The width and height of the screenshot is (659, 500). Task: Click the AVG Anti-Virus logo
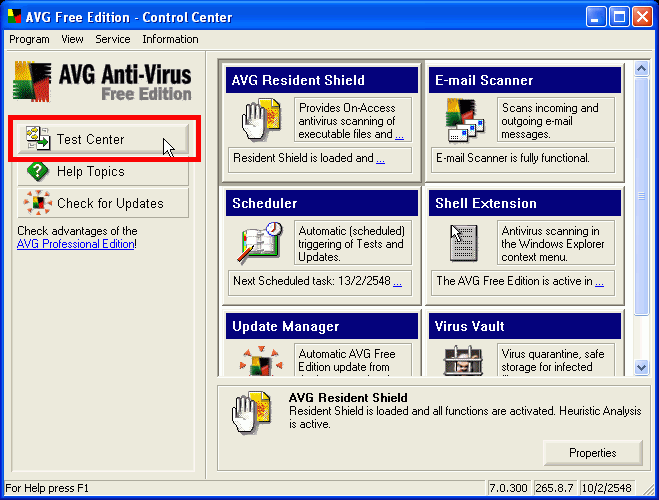click(x=103, y=82)
